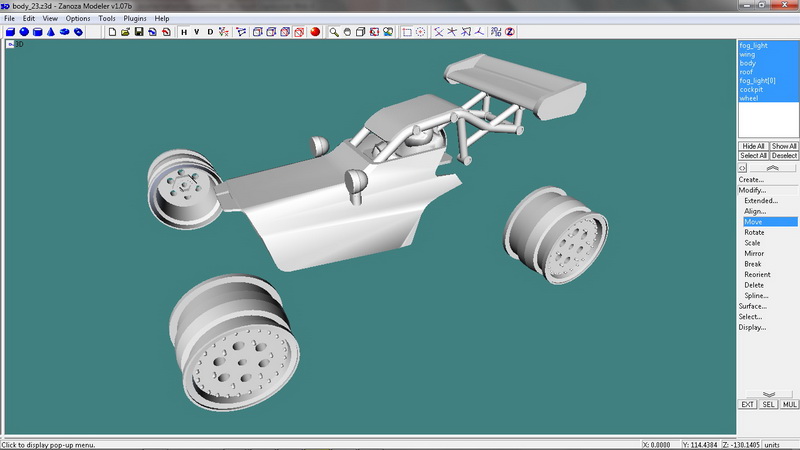
Task: Expand the Display... command group
Action: point(753,327)
